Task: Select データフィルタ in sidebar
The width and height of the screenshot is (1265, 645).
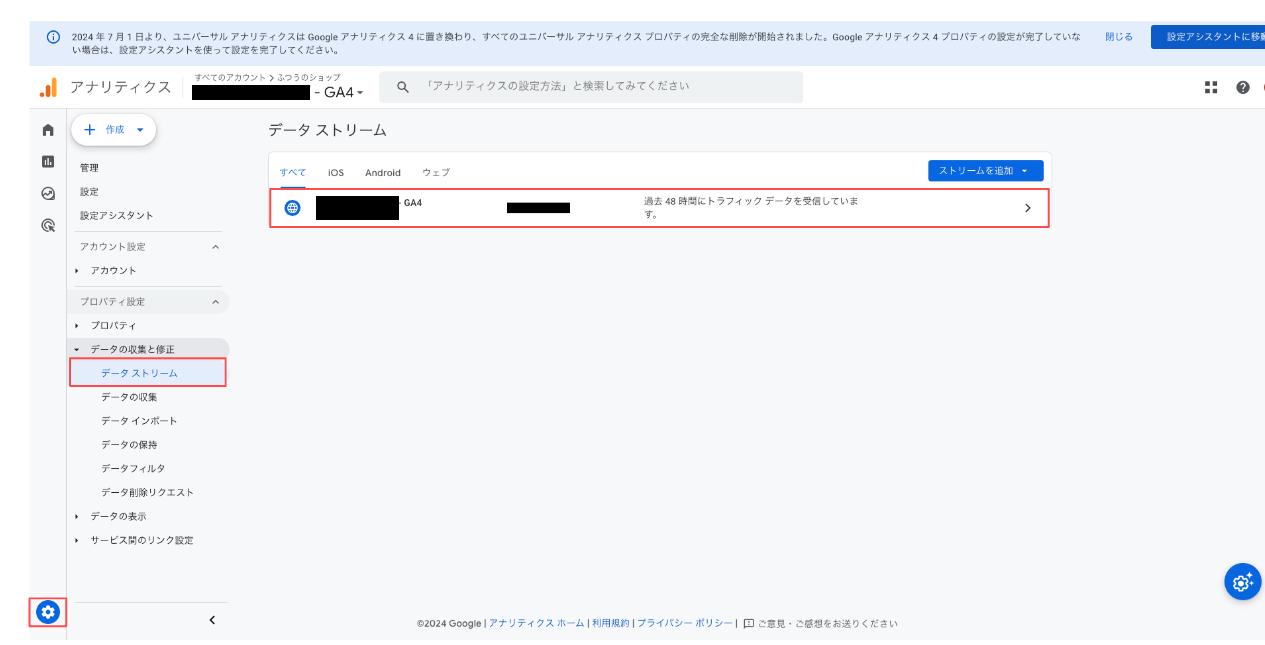Action: [133, 468]
